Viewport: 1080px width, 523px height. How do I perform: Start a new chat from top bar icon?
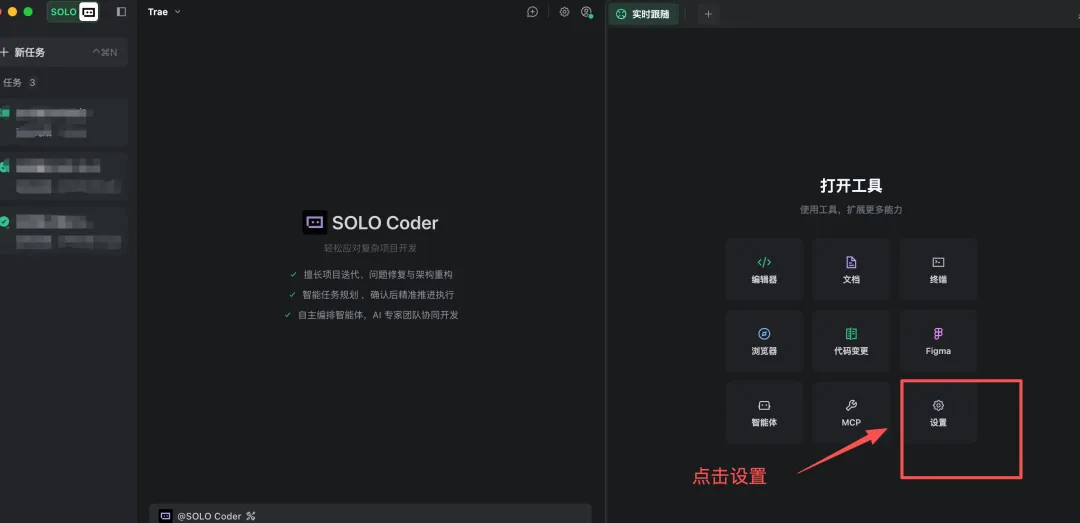pos(532,12)
